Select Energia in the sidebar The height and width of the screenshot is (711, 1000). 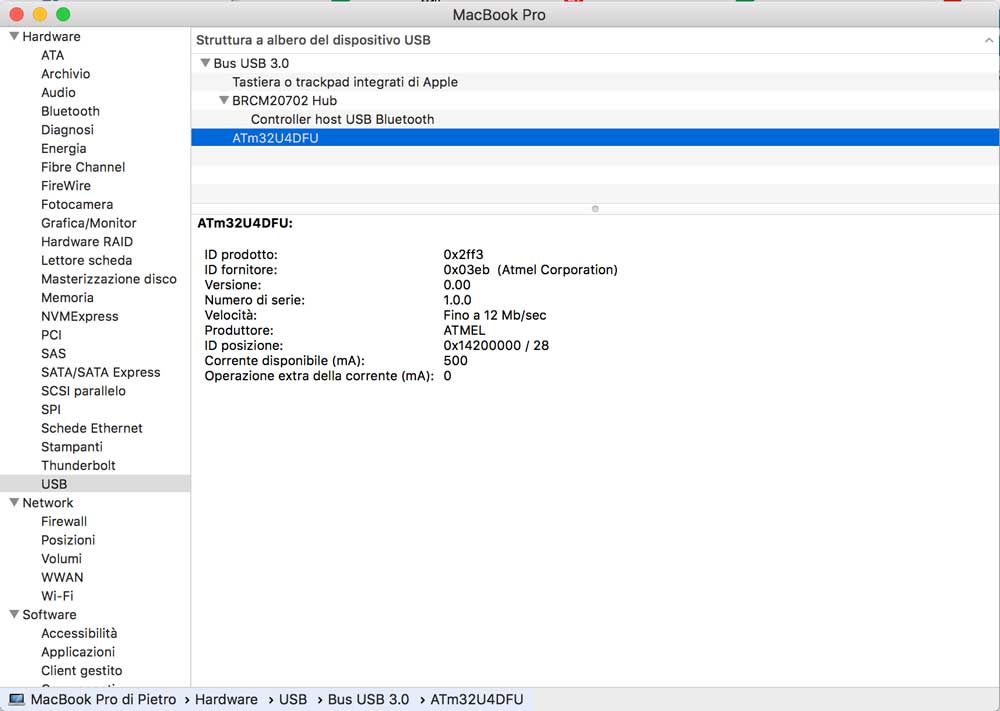point(64,149)
